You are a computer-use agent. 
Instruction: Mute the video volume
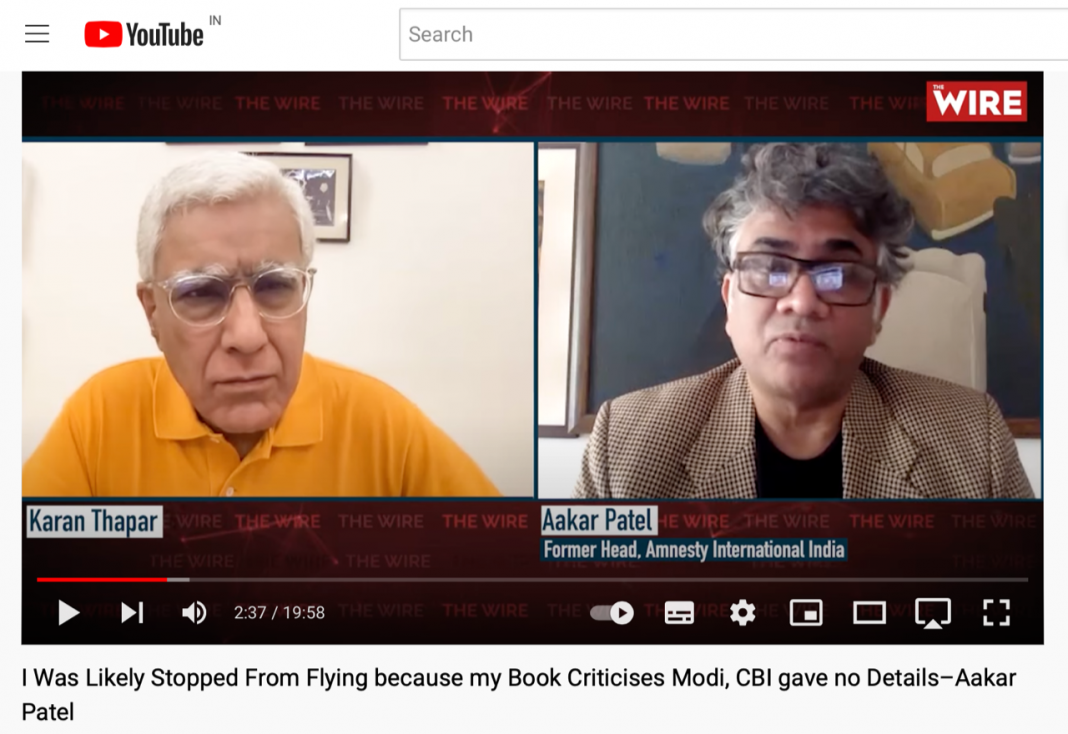pyautogui.click(x=194, y=613)
